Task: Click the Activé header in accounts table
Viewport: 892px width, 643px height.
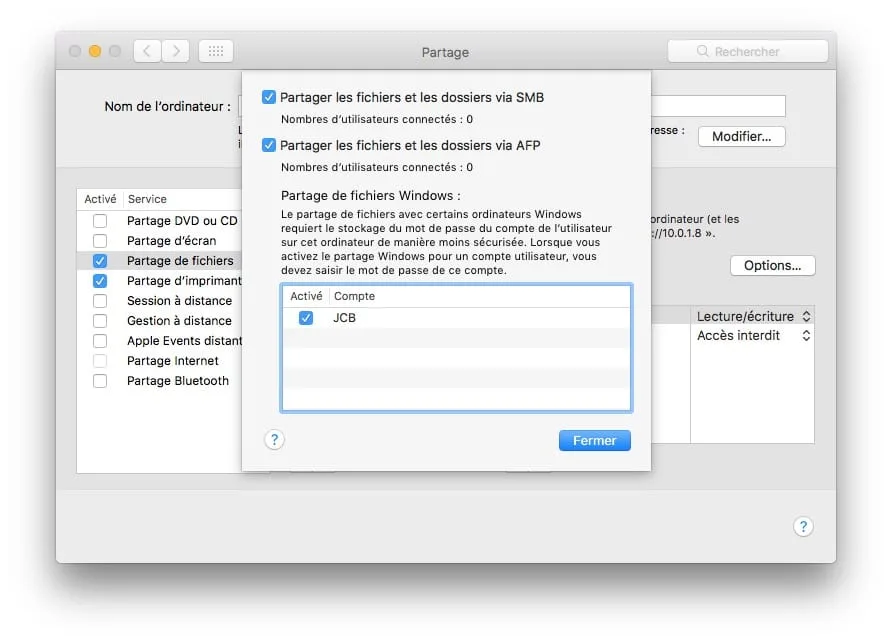Action: coord(306,296)
